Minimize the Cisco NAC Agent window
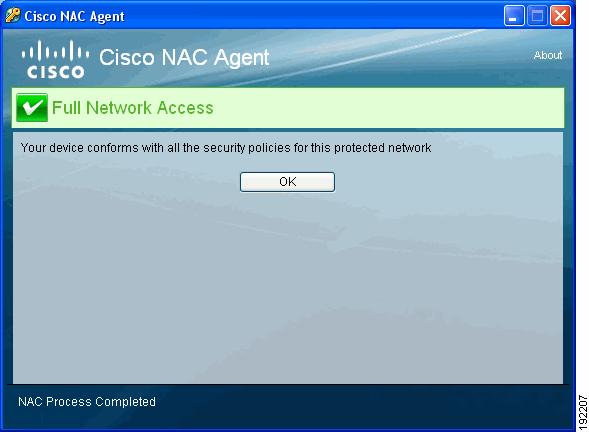 [514, 16]
